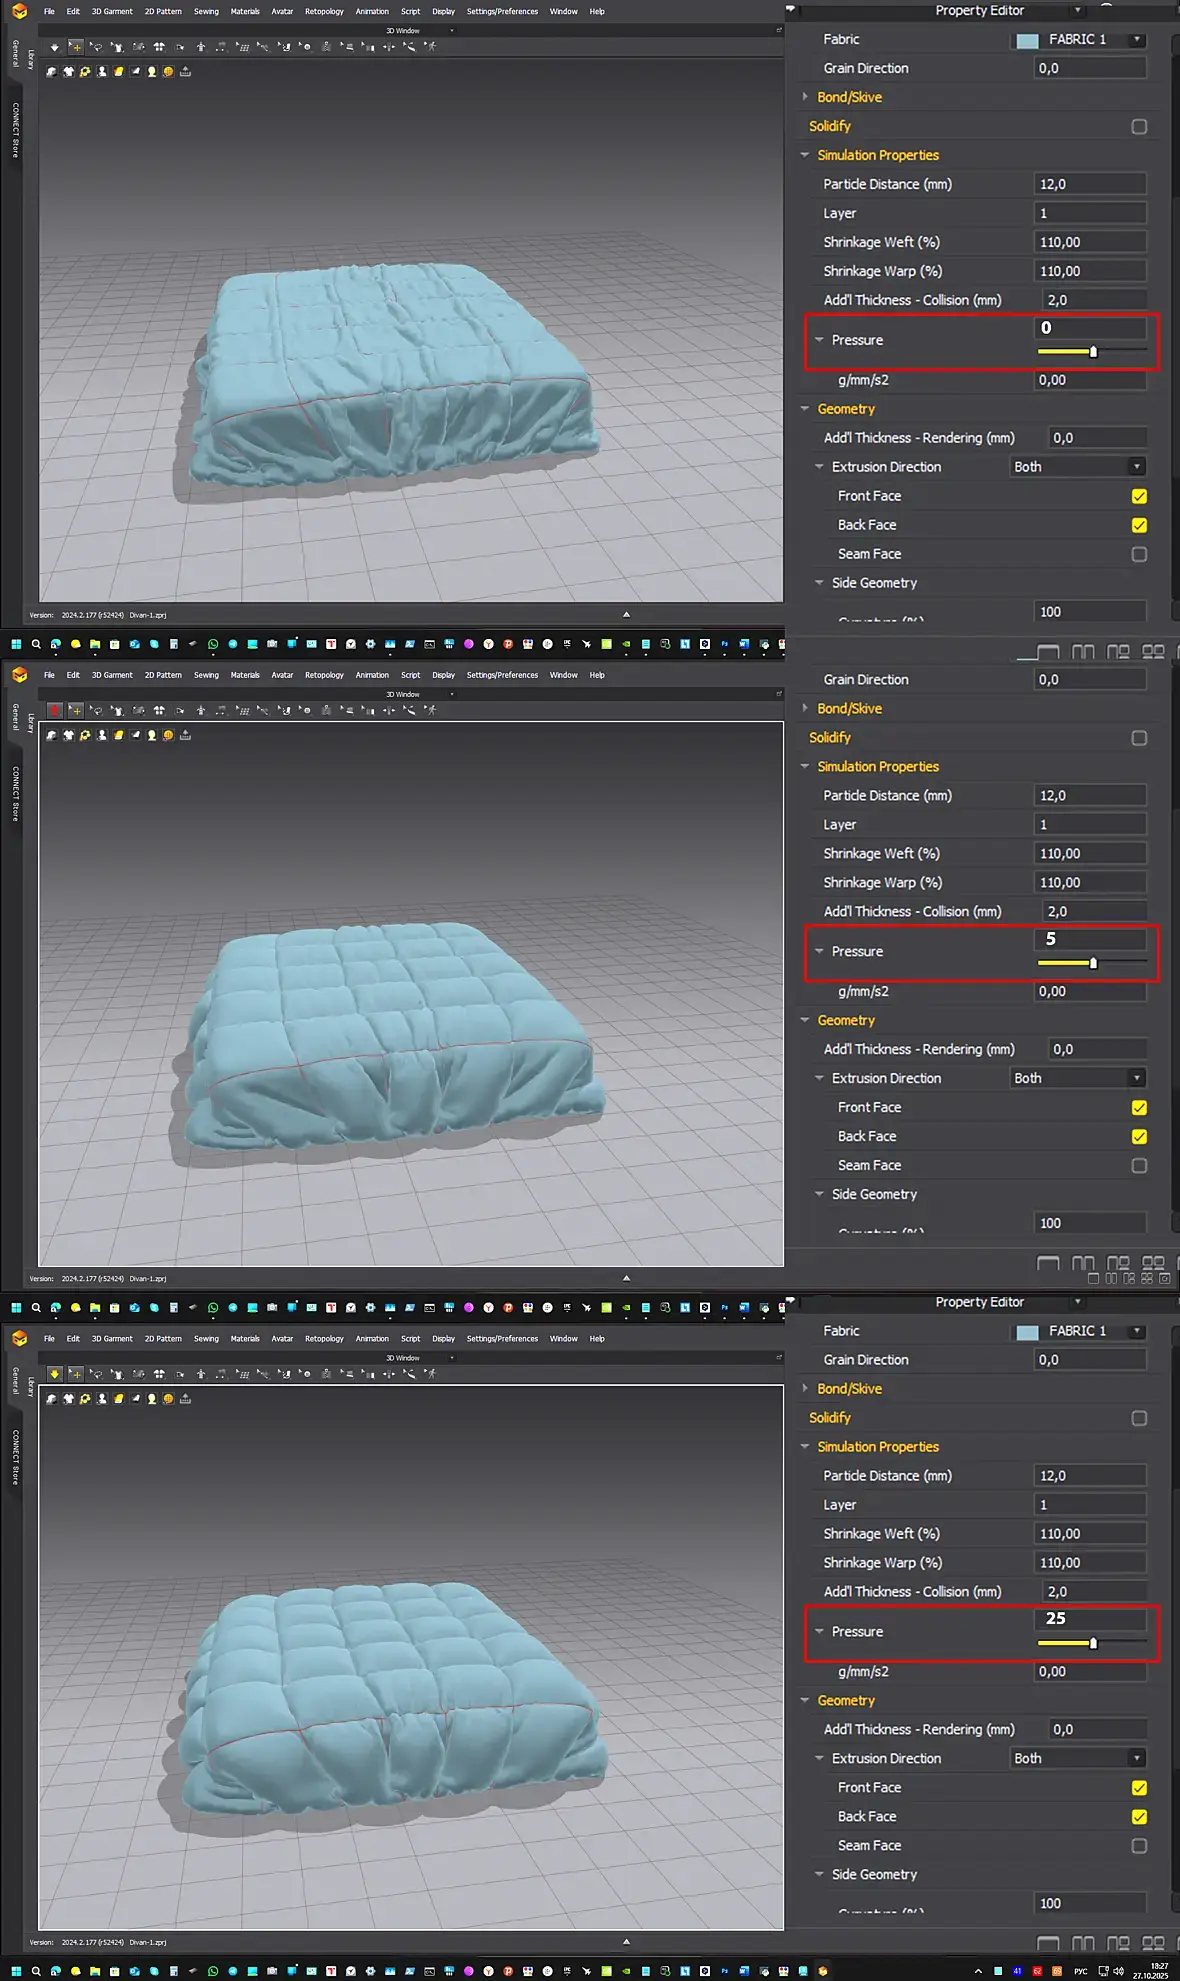Click the Pressure slider below value 0

[1091, 351]
